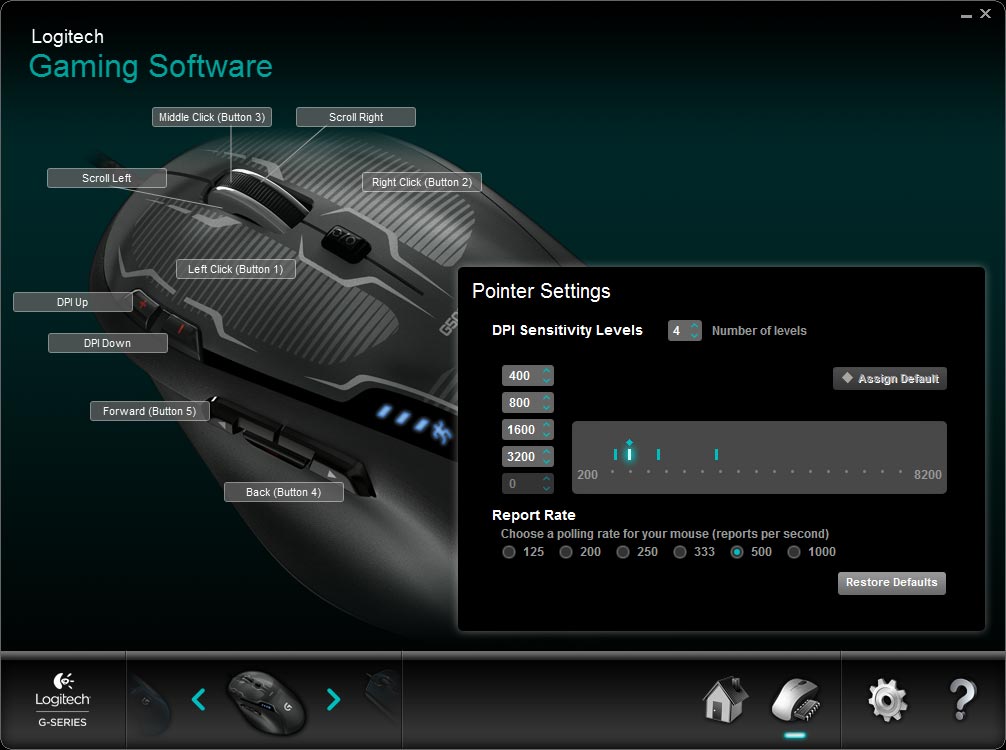Close the Logitech Gaming Software window
The height and width of the screenshot is (750, 1006).
click(x=985, y=13)
